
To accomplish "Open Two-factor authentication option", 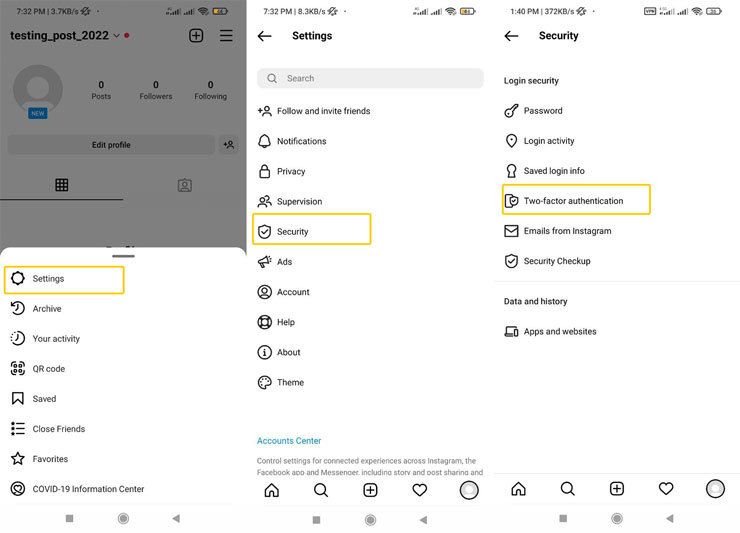I will (x=575, y=201).
